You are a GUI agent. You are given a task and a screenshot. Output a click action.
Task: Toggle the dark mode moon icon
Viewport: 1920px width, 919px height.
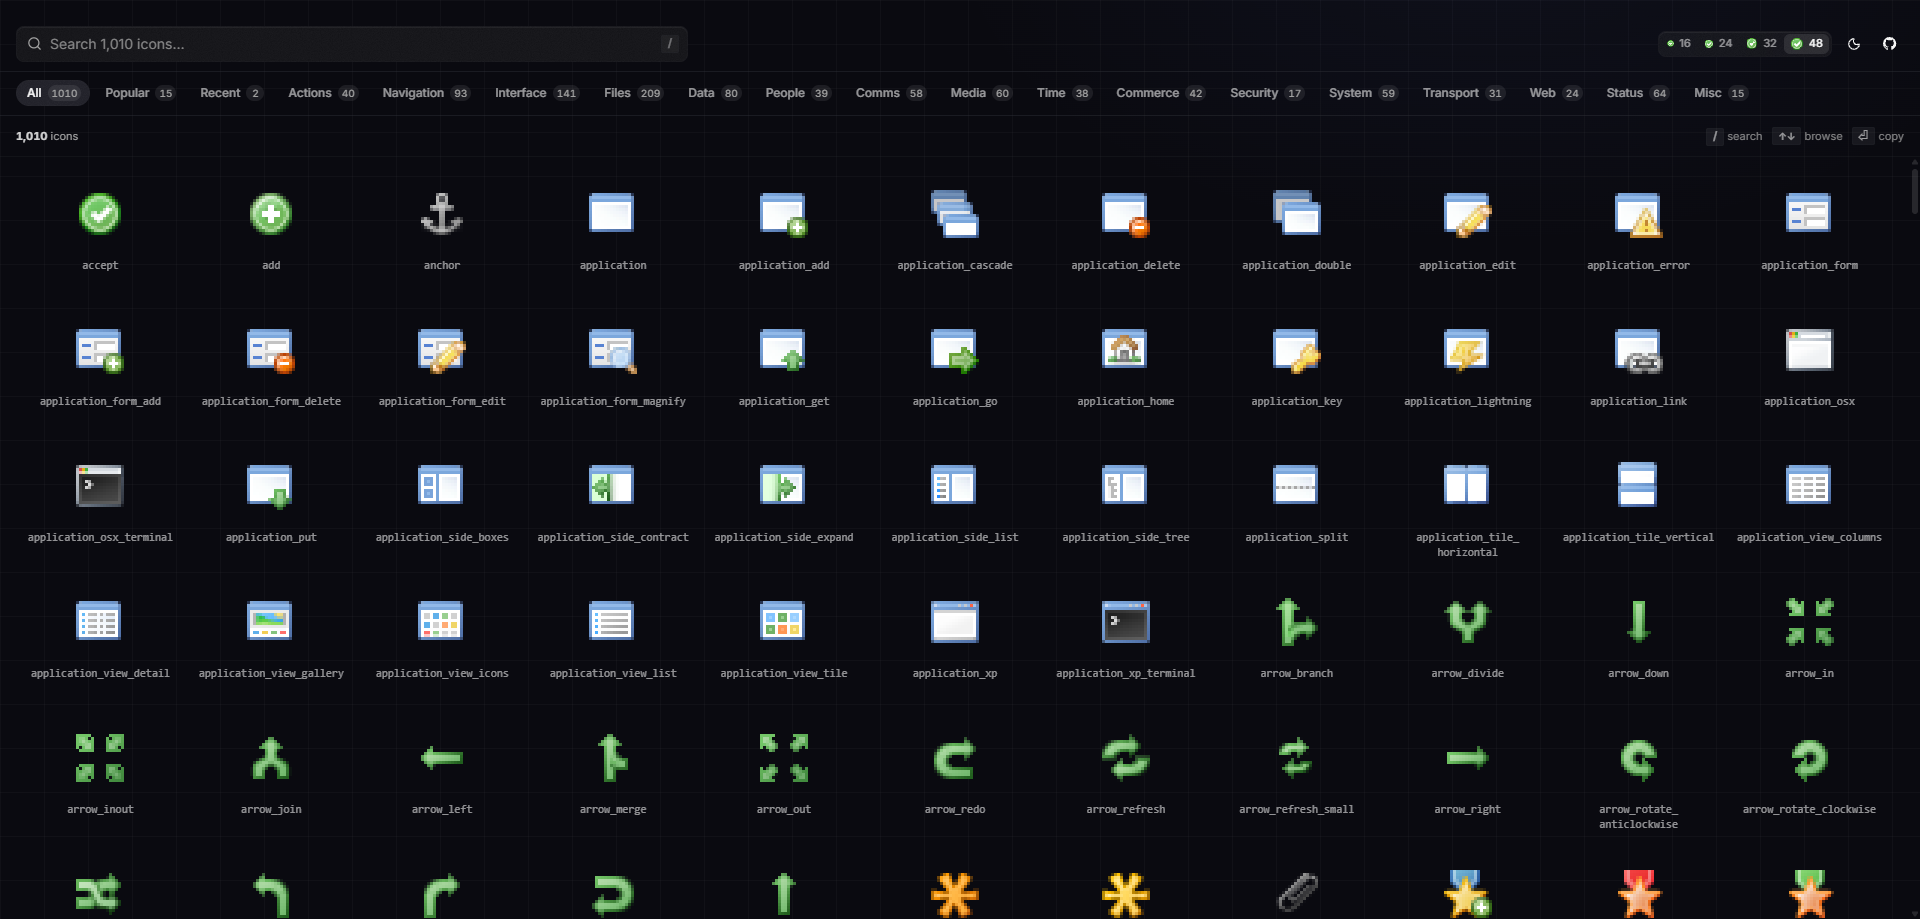click(x=1854, y=44)
